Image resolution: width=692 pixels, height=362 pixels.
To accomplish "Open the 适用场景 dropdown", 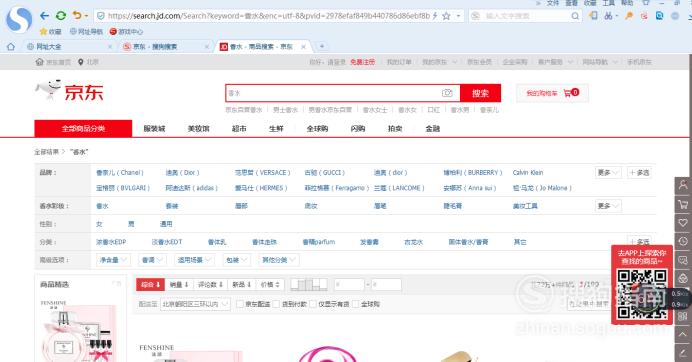I will coord(194,260).
